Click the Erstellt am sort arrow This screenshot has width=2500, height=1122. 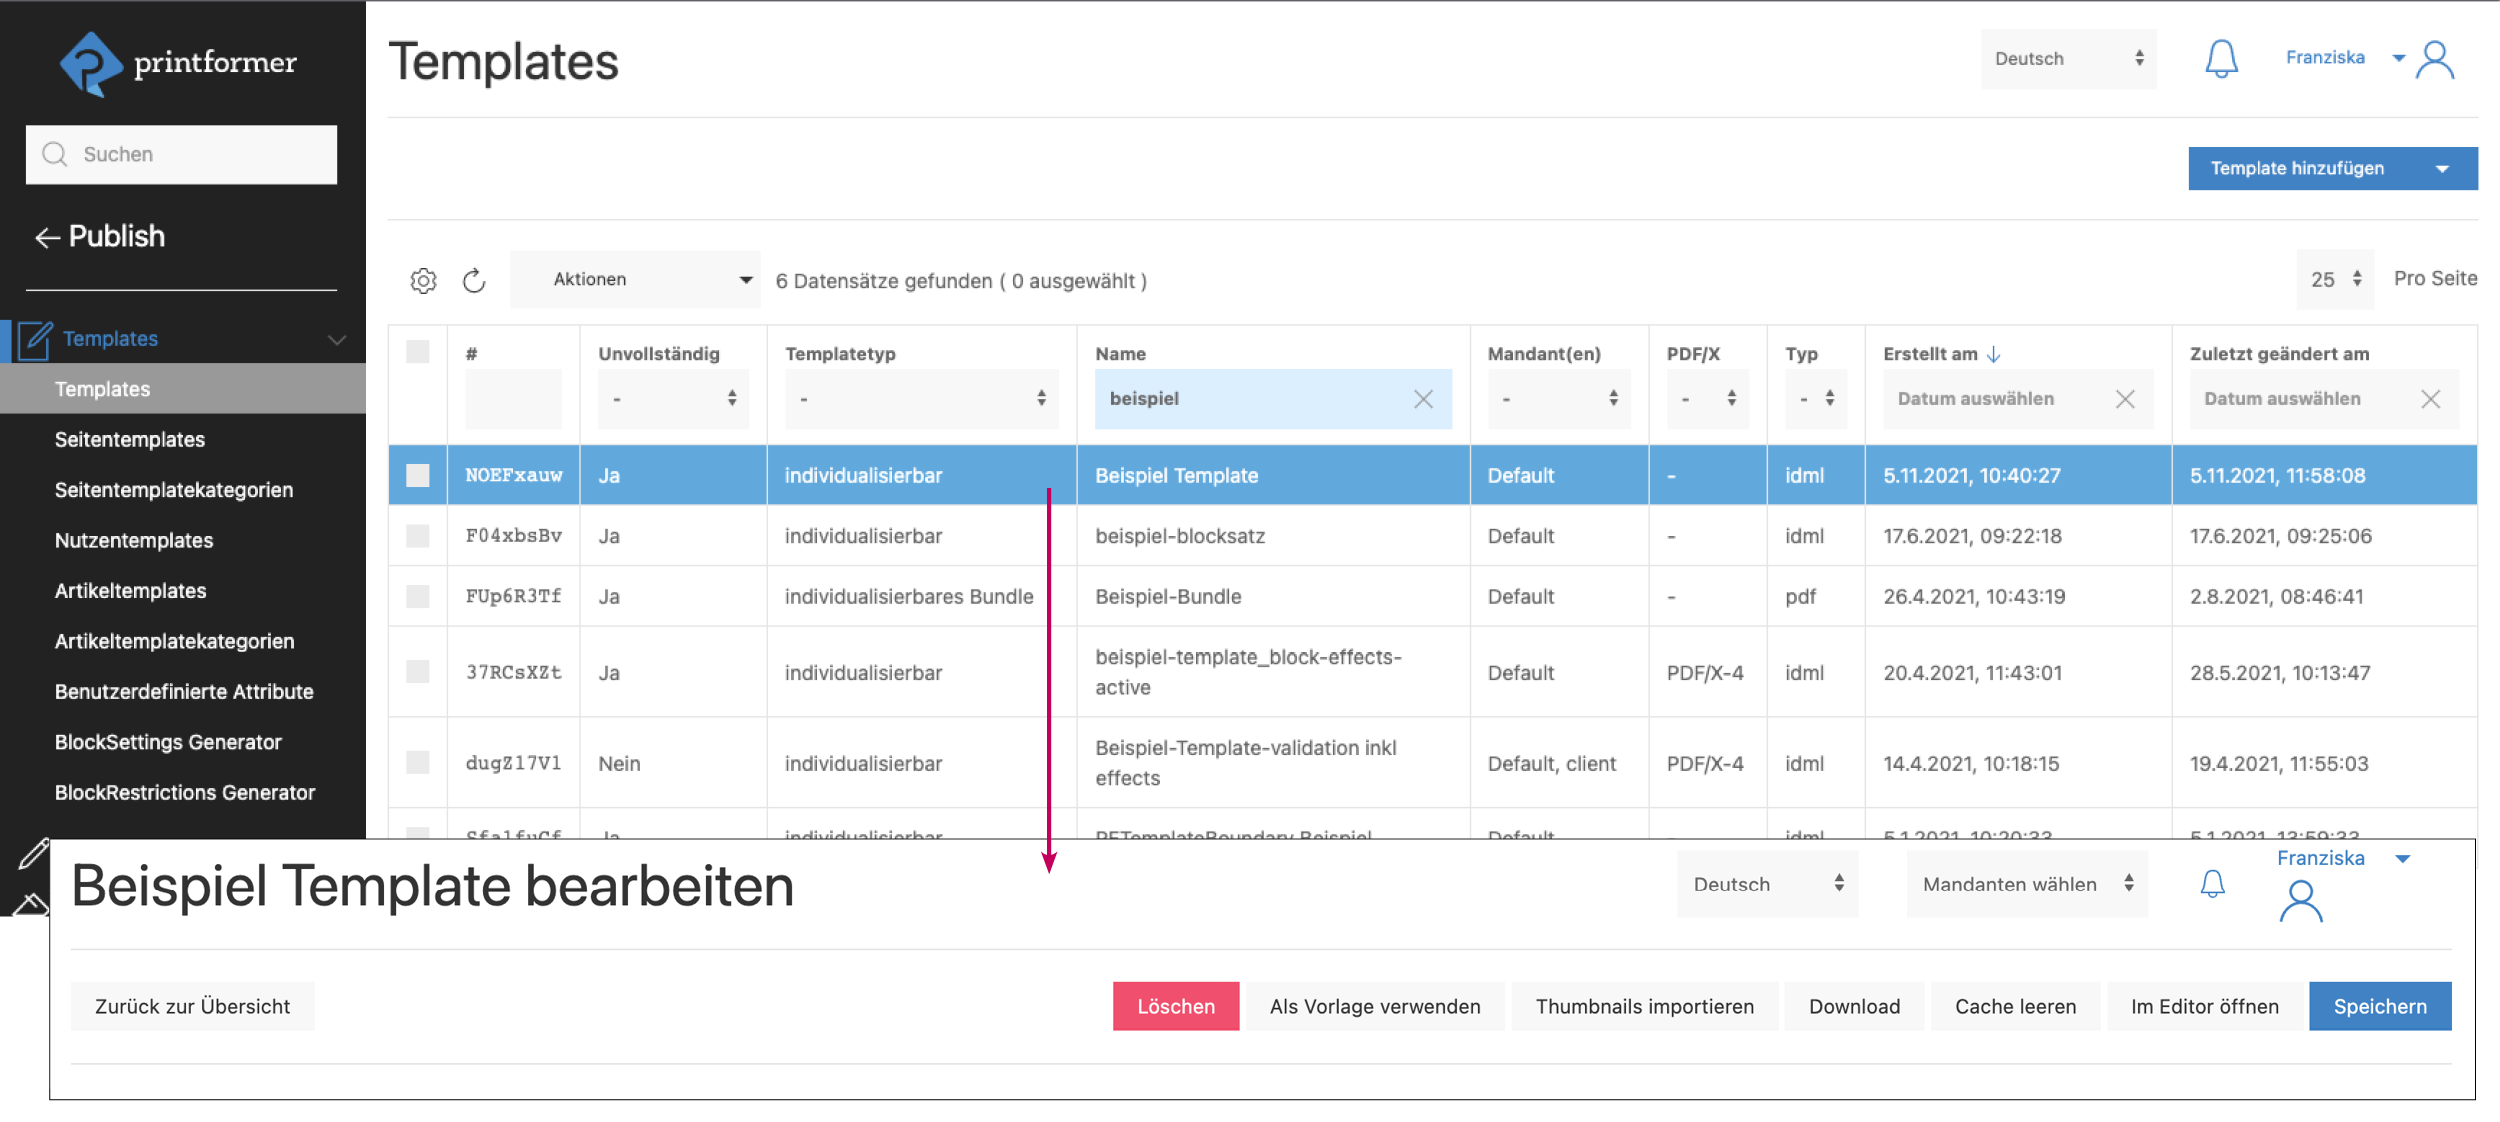point(1994,354)
